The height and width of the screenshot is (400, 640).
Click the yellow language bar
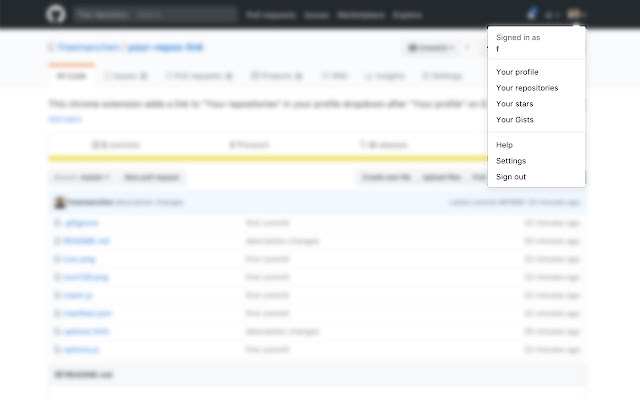[268, 158]
